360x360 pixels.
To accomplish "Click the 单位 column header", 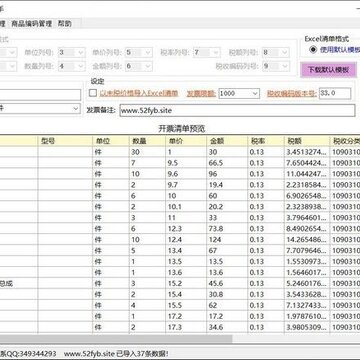I will 111,141.
